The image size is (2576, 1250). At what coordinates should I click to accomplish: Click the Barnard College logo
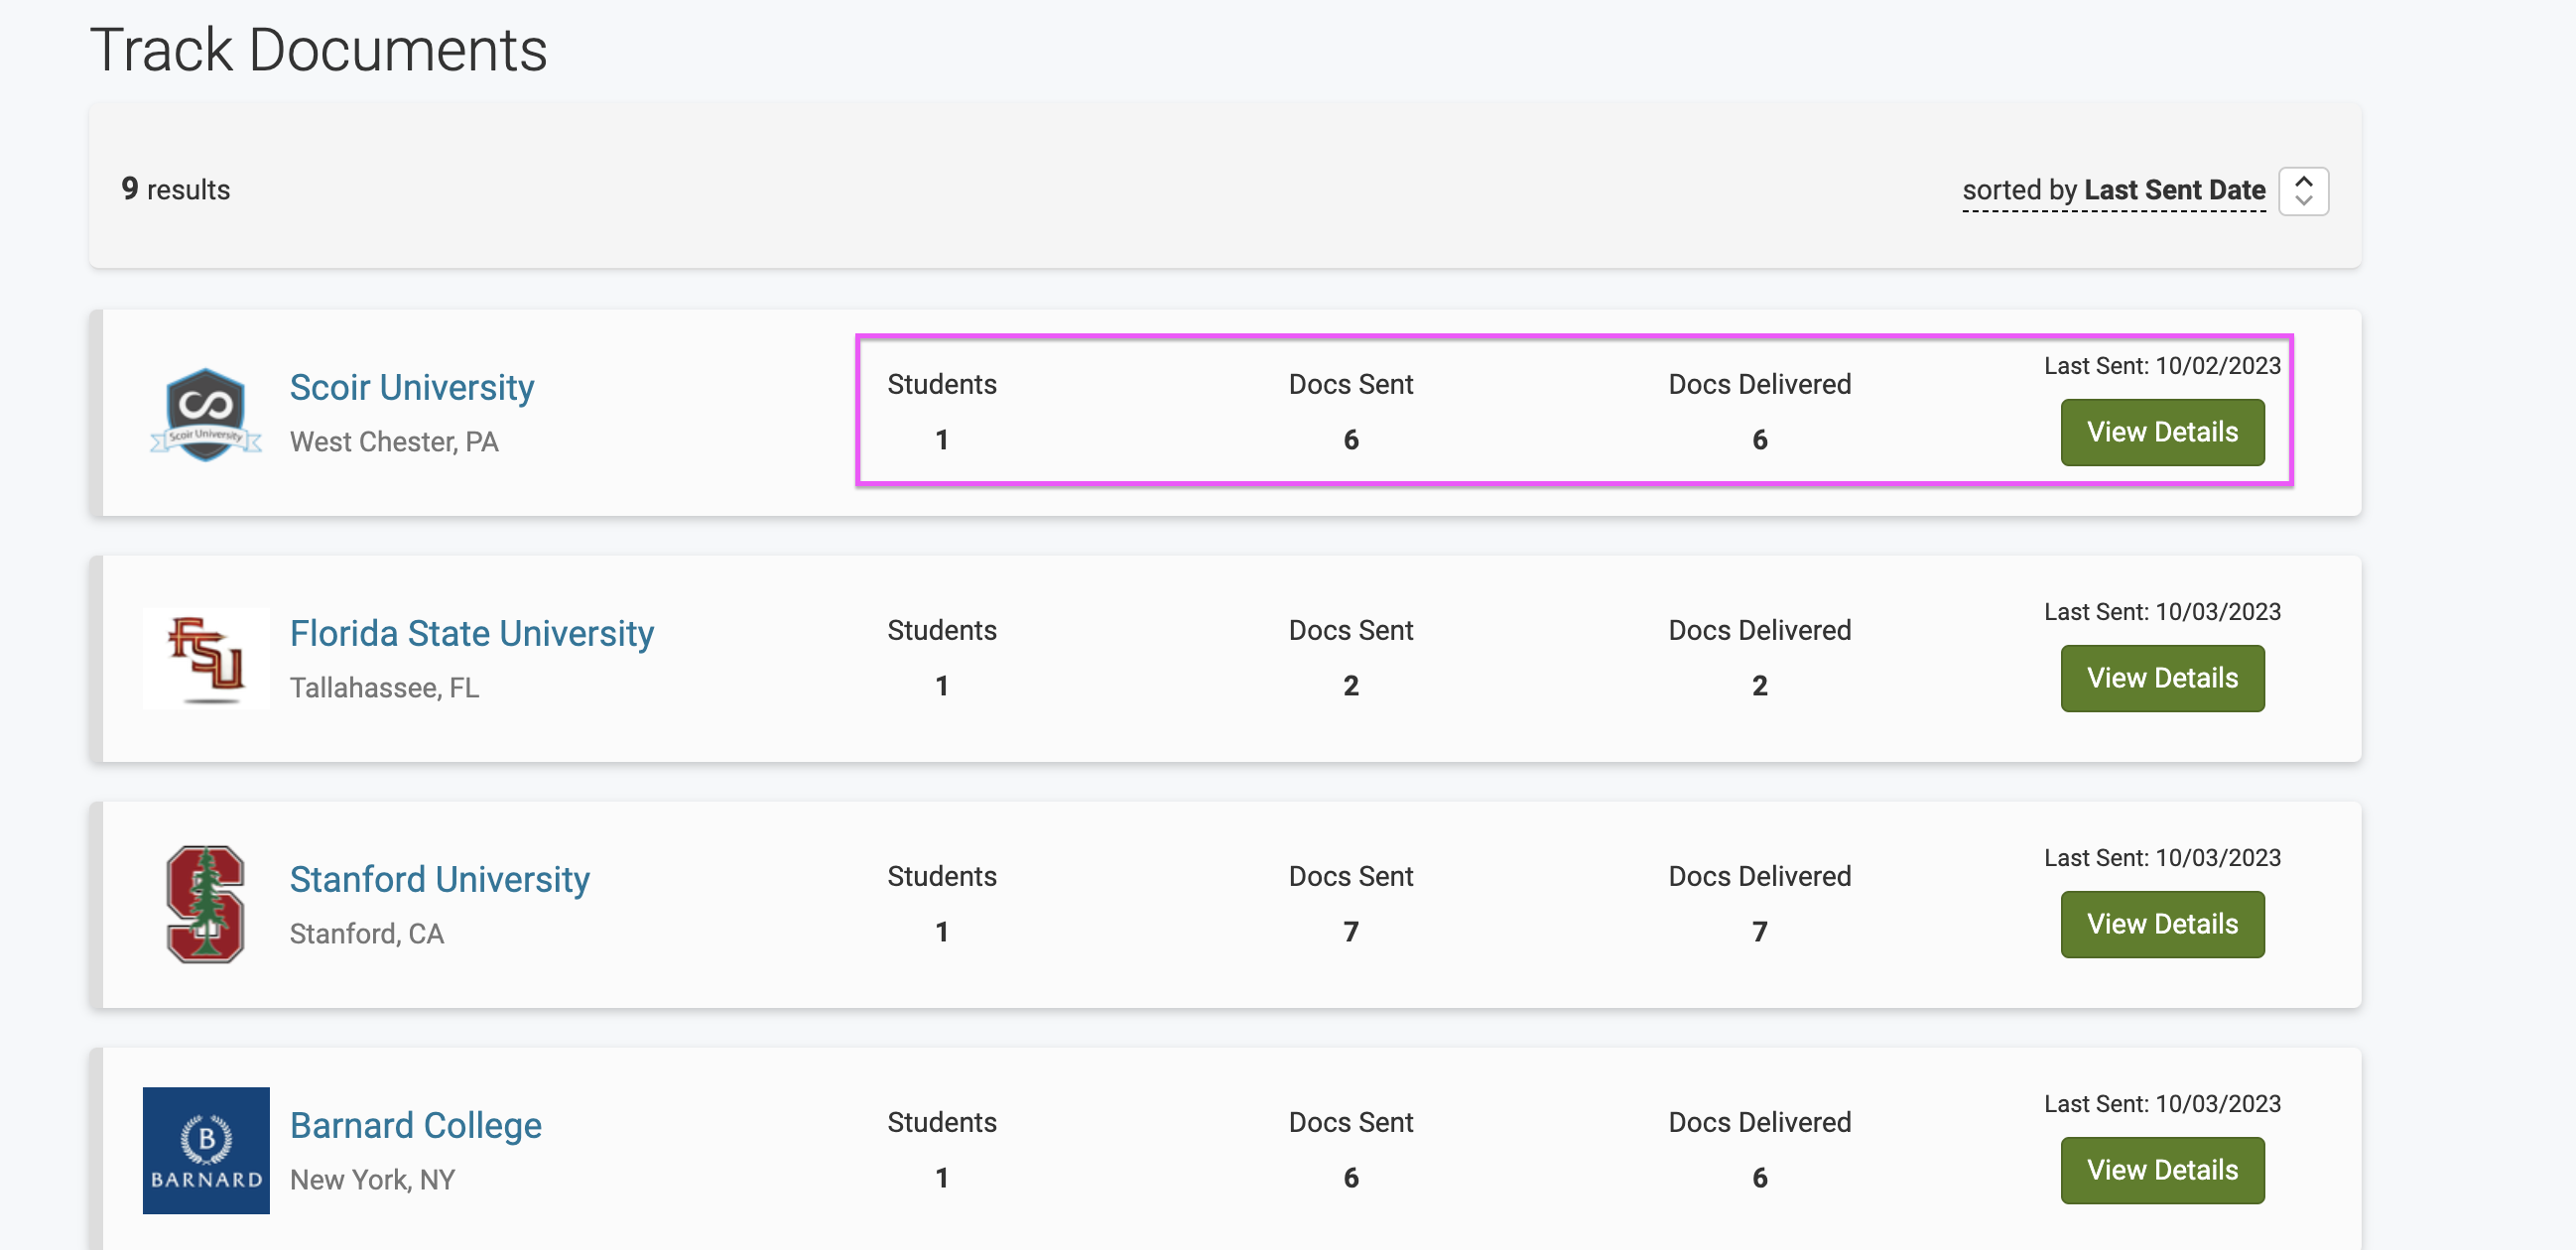(x=206, y=1150)
